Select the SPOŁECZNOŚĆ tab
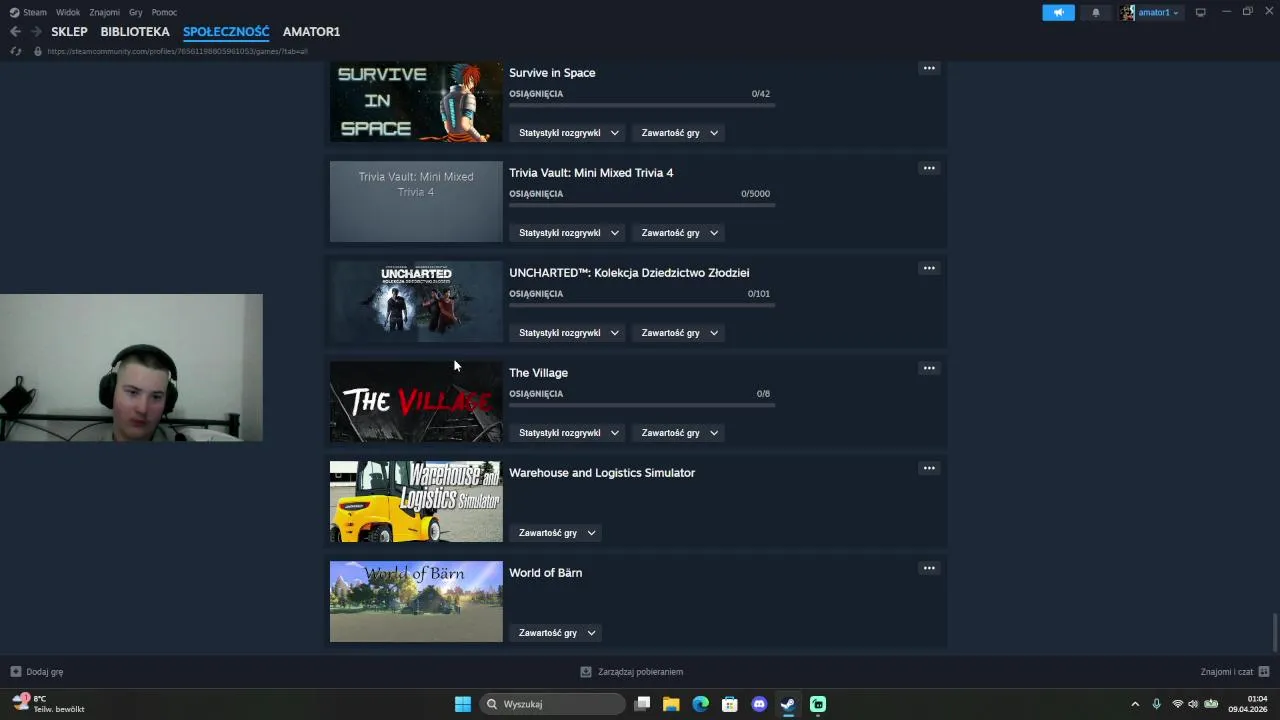The width and height of the screenshot is (1280, 720). point(226,32)
